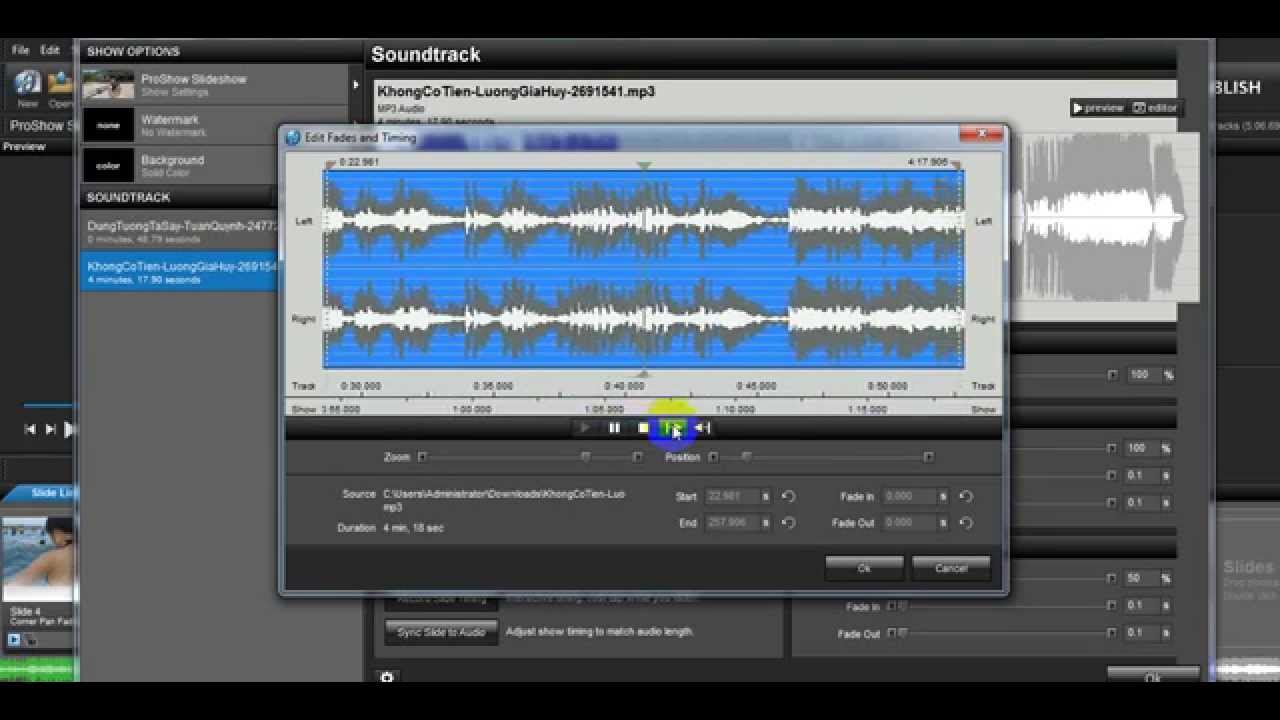Close the Edit Fades and Timing window
Viewport: 1280px width, 720px height.
point(981,134)
